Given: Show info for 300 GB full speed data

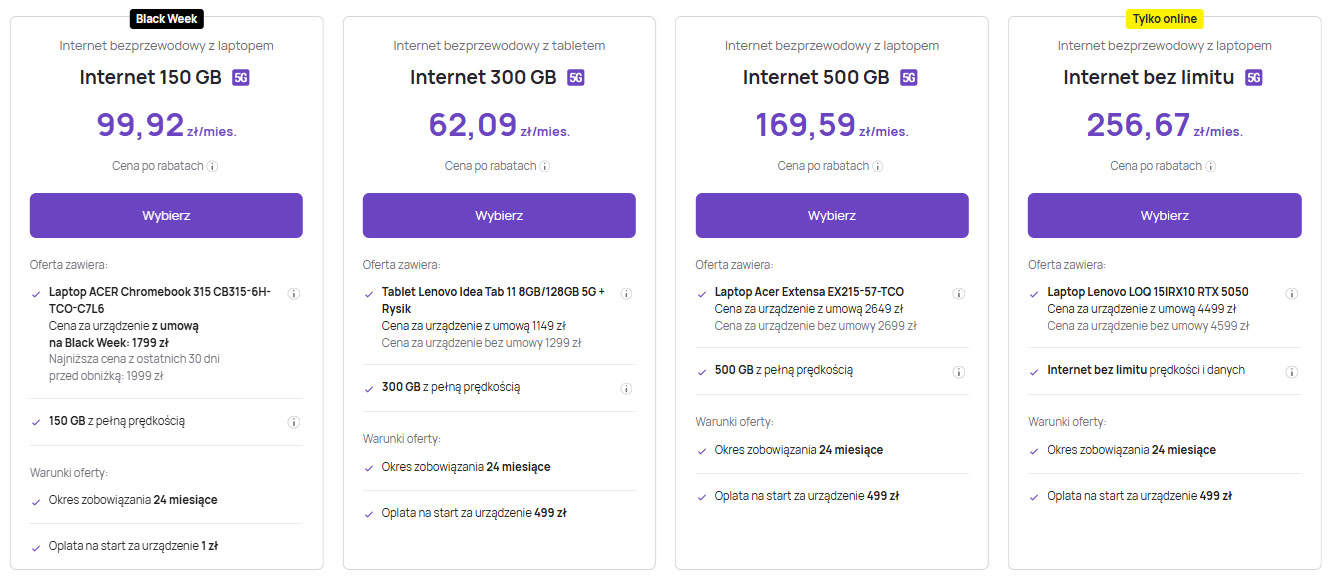Looking at the screenshot, I should pyautogui.click(x=626, y=388).
